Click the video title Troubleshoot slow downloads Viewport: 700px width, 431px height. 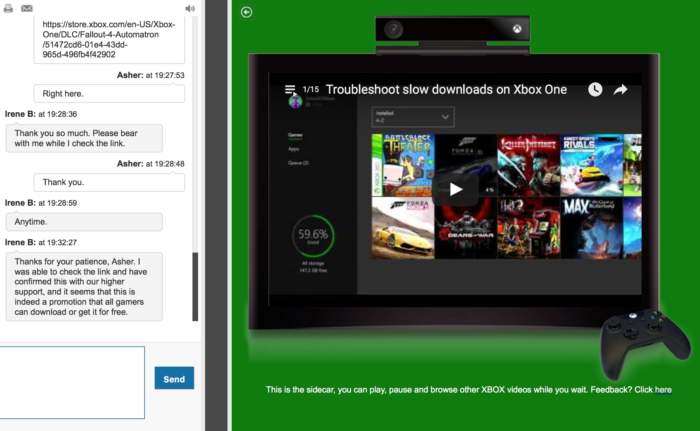point(446,89)
